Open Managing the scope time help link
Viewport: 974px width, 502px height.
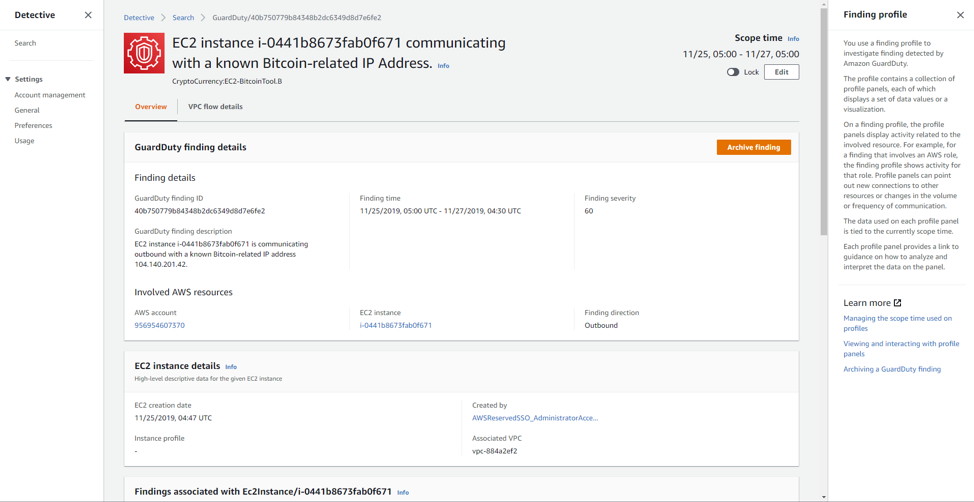point(897,323)
